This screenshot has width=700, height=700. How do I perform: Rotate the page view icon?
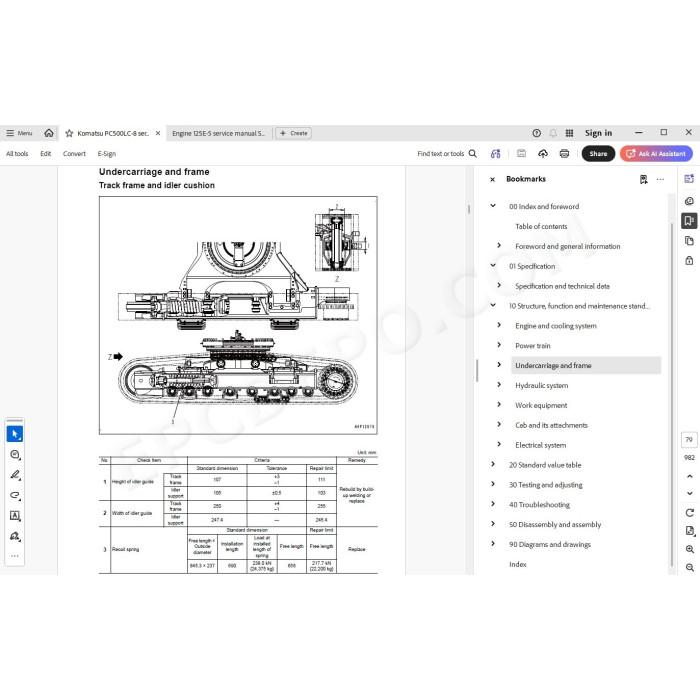(689, 512)
